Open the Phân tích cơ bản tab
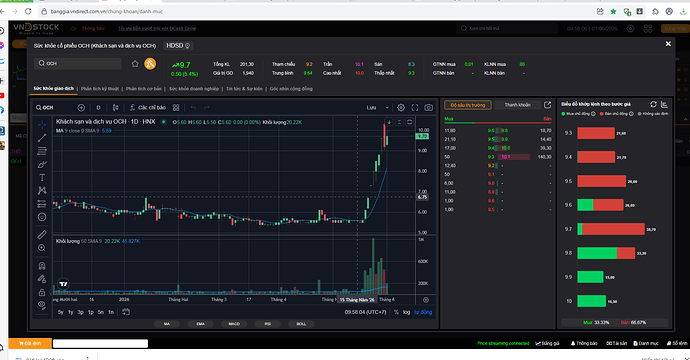This screenshot has height=360, width=690. click(x=144, y=88)
